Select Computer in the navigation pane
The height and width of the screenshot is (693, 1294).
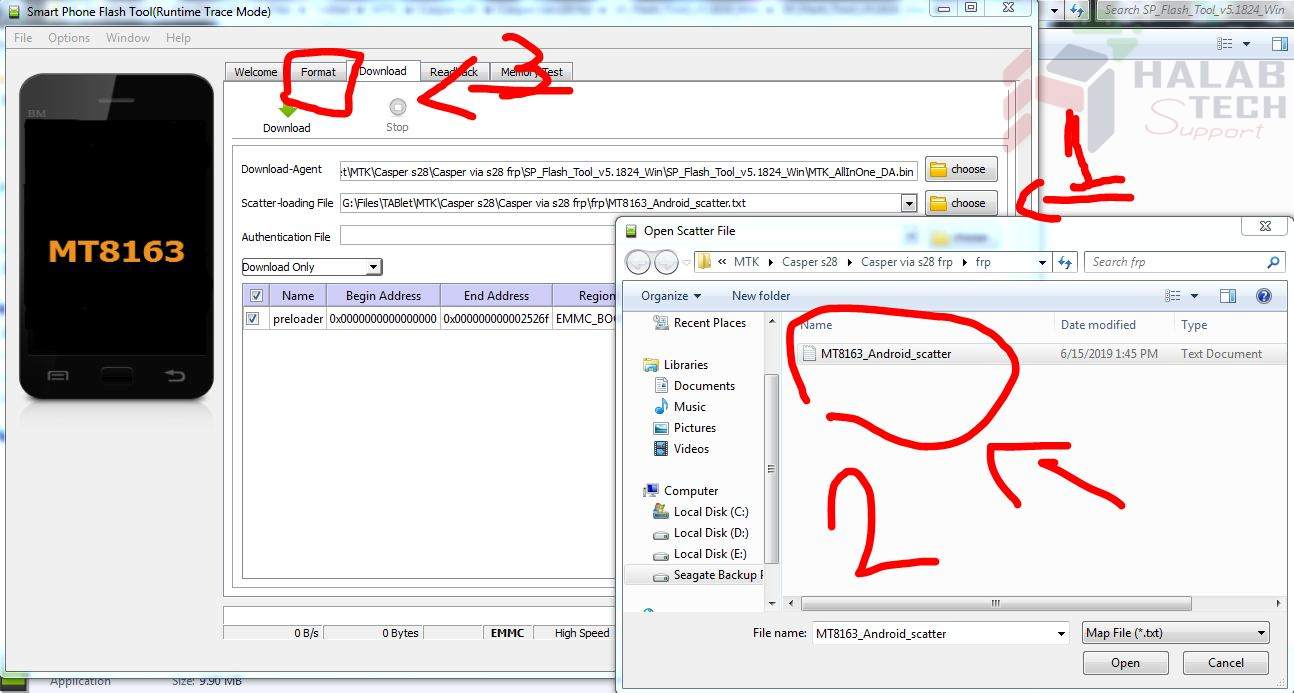tap(681, 491)
